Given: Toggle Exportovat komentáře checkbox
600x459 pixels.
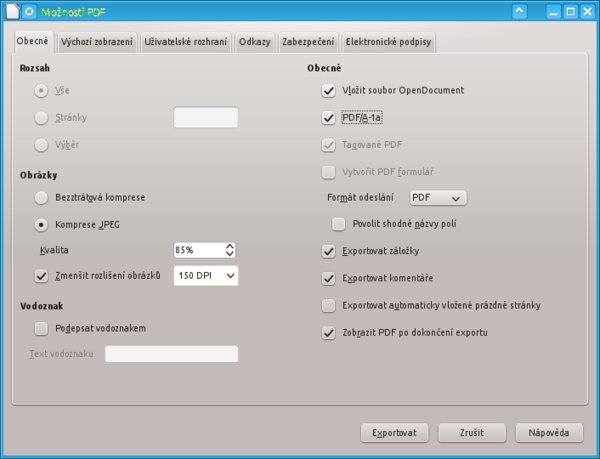Looking at the screenshot, I should pos(328,278).
